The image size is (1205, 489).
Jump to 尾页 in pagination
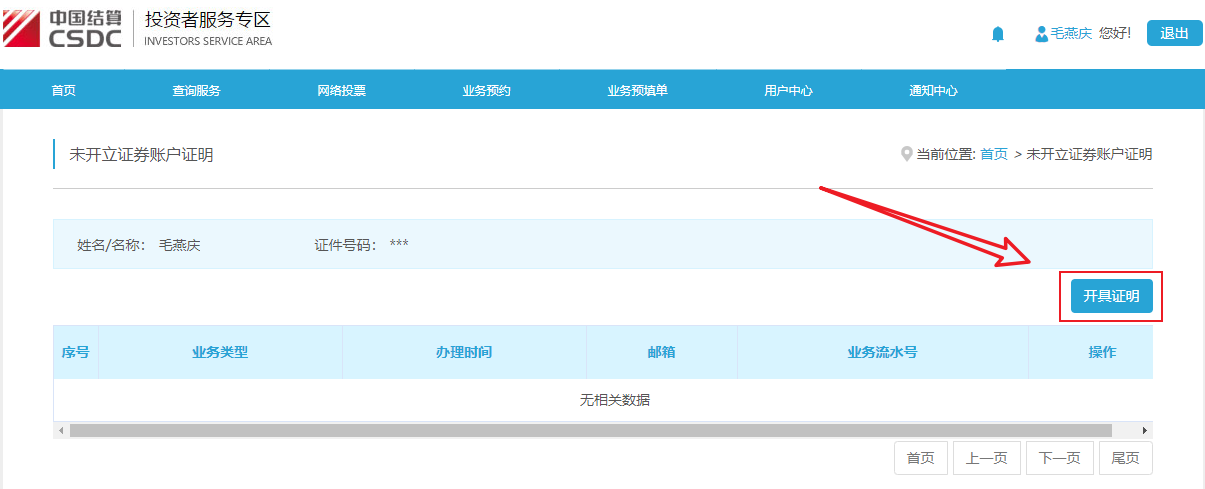[x=1125, y=458]
